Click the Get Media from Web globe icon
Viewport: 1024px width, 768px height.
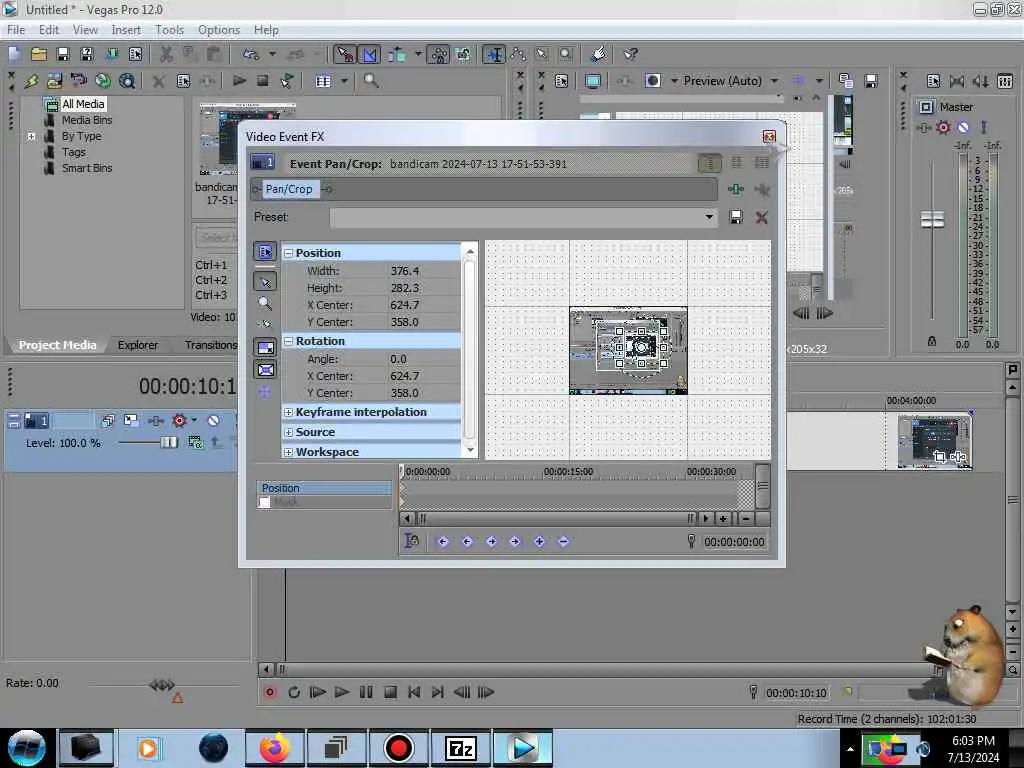click(103, 81)
